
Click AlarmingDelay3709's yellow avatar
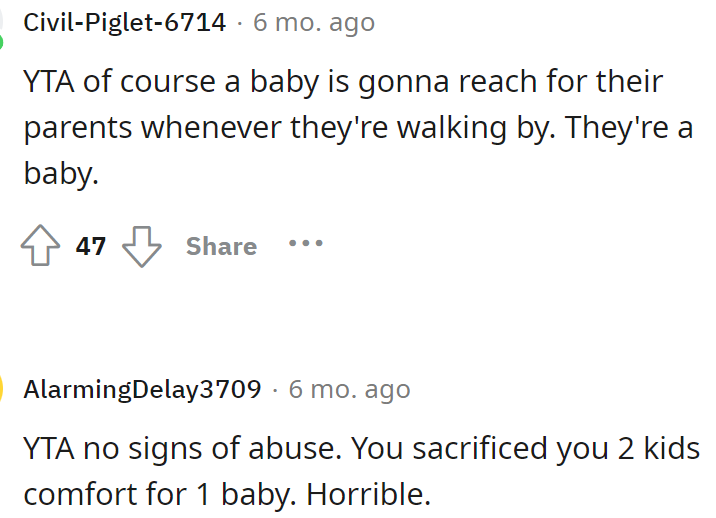pyautogui.click(x=3, y=388)
